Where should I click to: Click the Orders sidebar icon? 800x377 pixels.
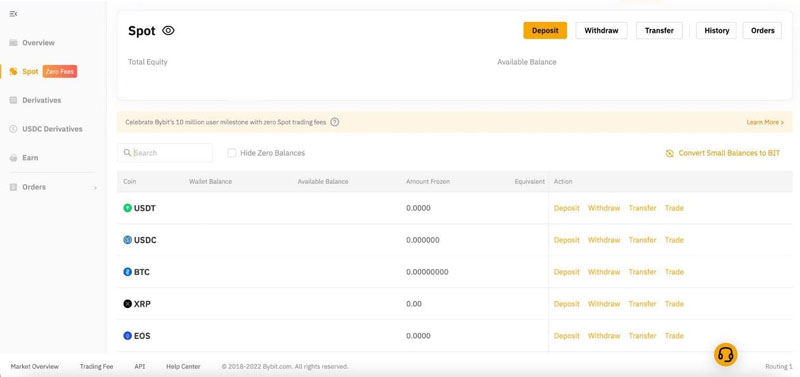coord(13,187)
